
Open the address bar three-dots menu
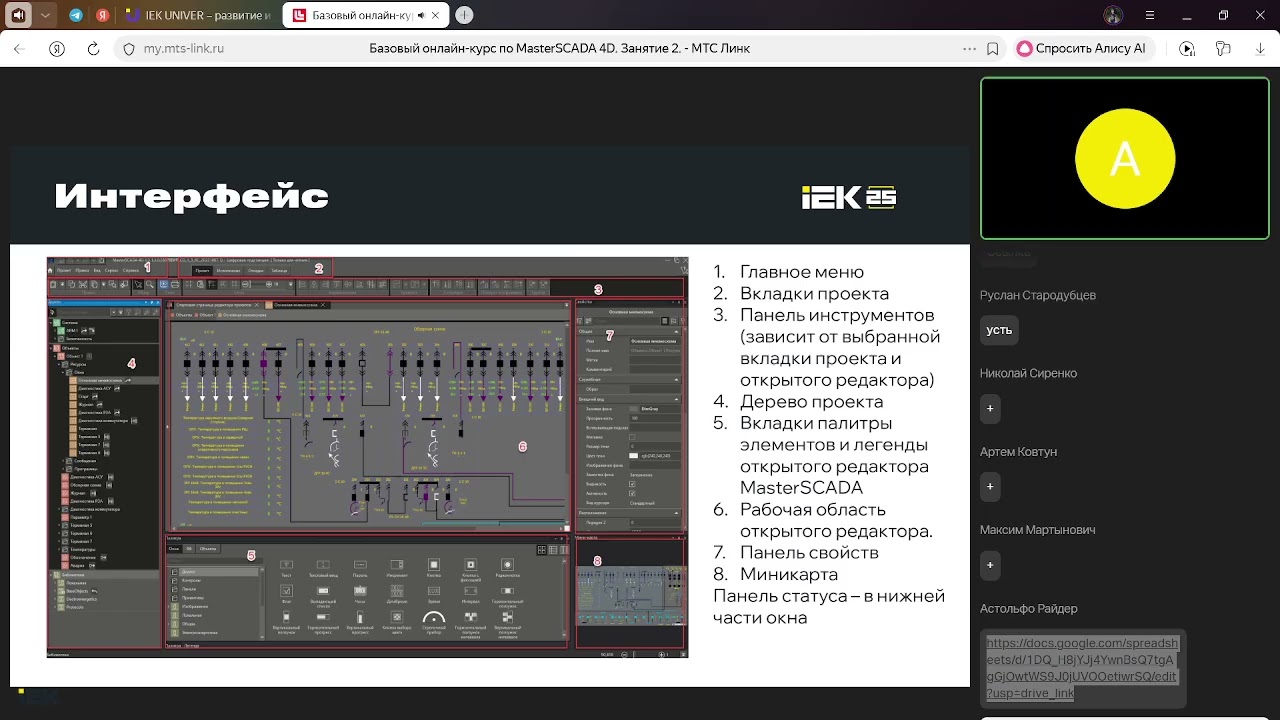point(969,48)
